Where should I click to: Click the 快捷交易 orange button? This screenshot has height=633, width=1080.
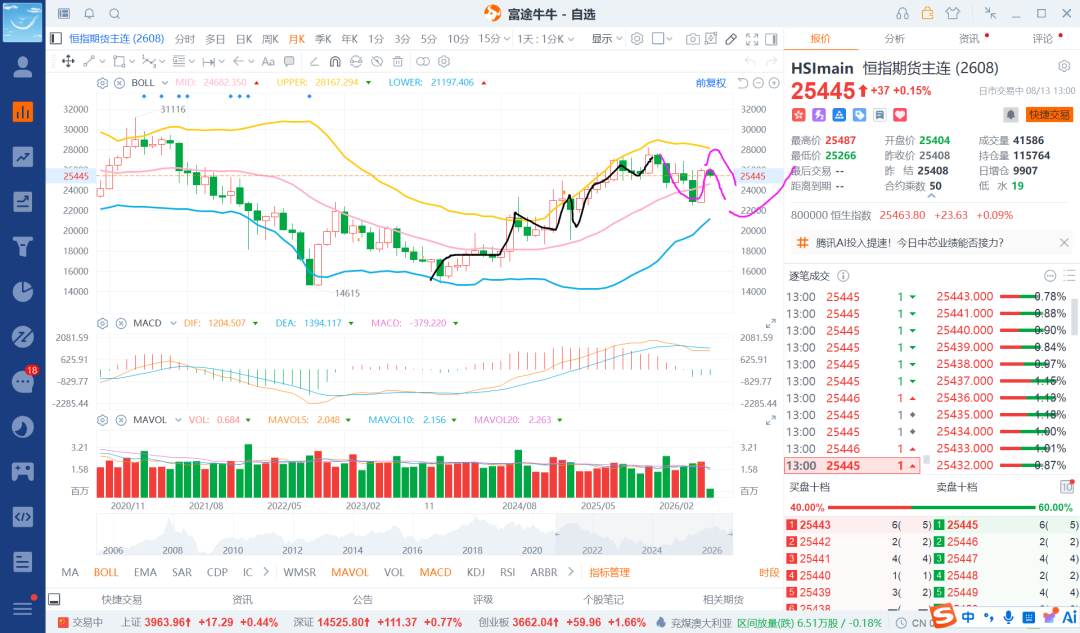tap(1049, 115)
